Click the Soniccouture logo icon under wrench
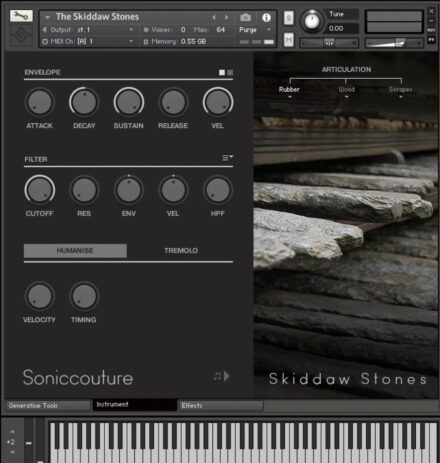Screen dimensions: 440x463 click(21, 35)
